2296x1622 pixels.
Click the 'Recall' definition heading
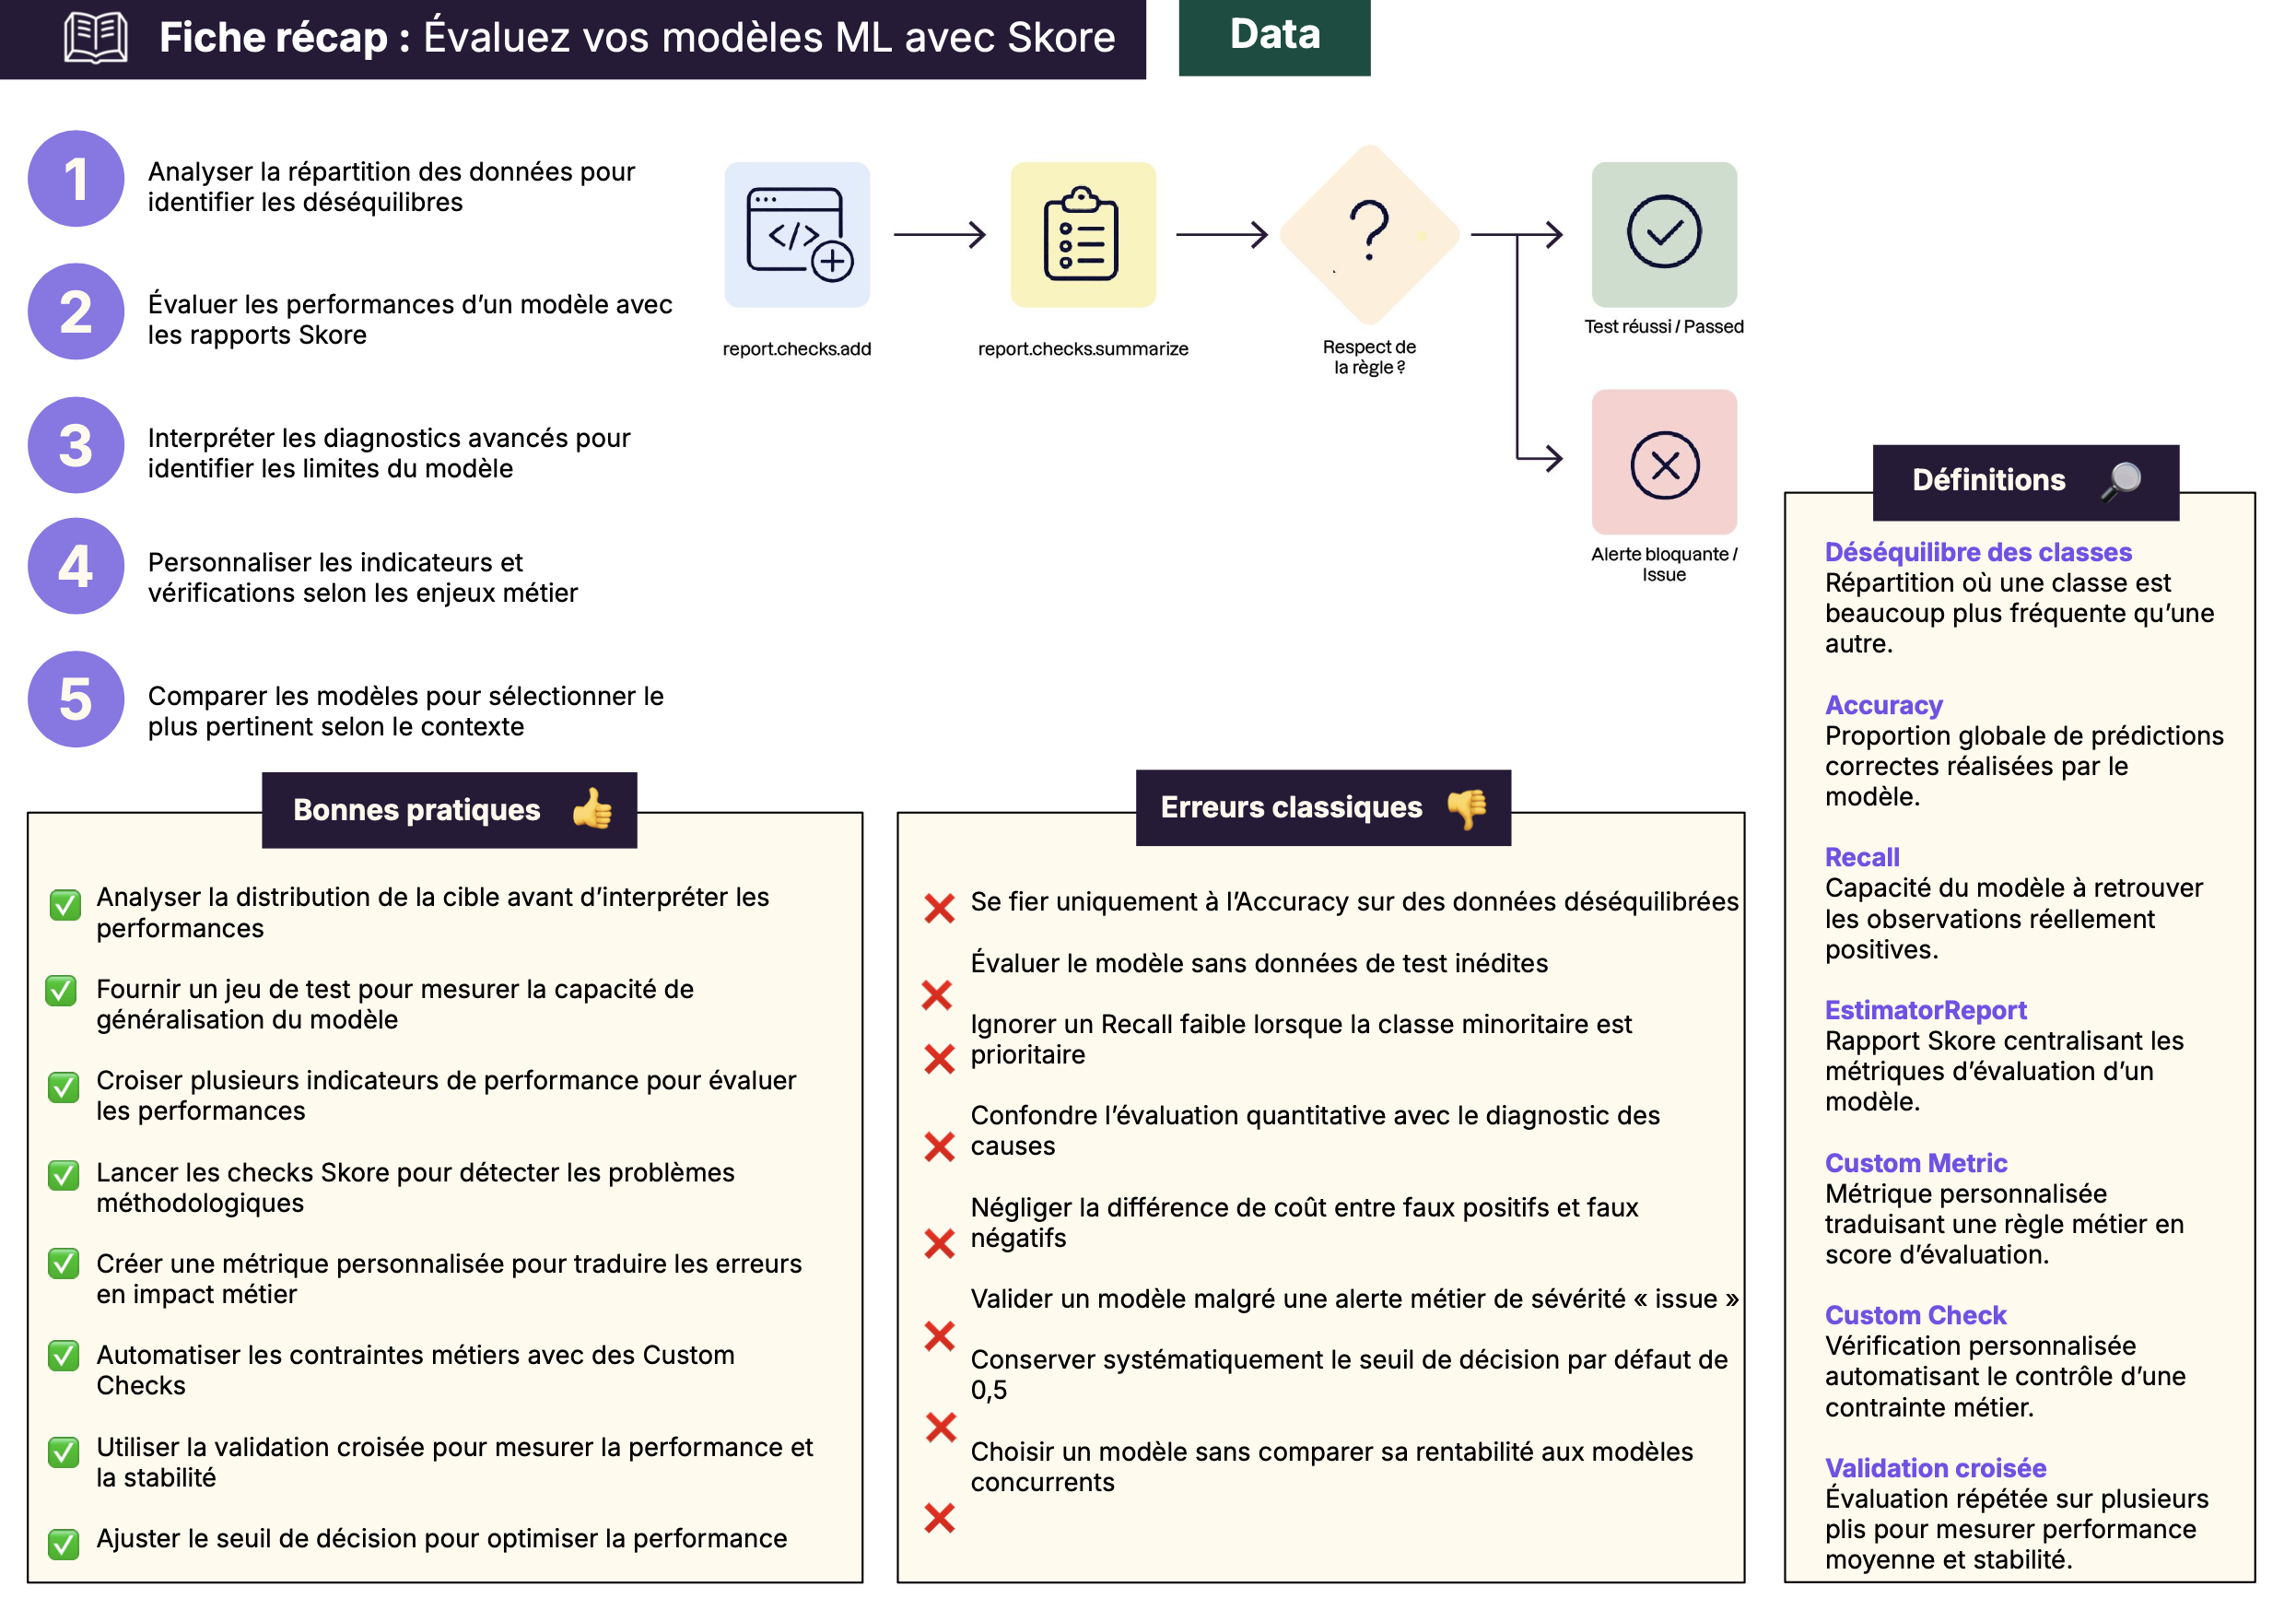click(1862, 857)
